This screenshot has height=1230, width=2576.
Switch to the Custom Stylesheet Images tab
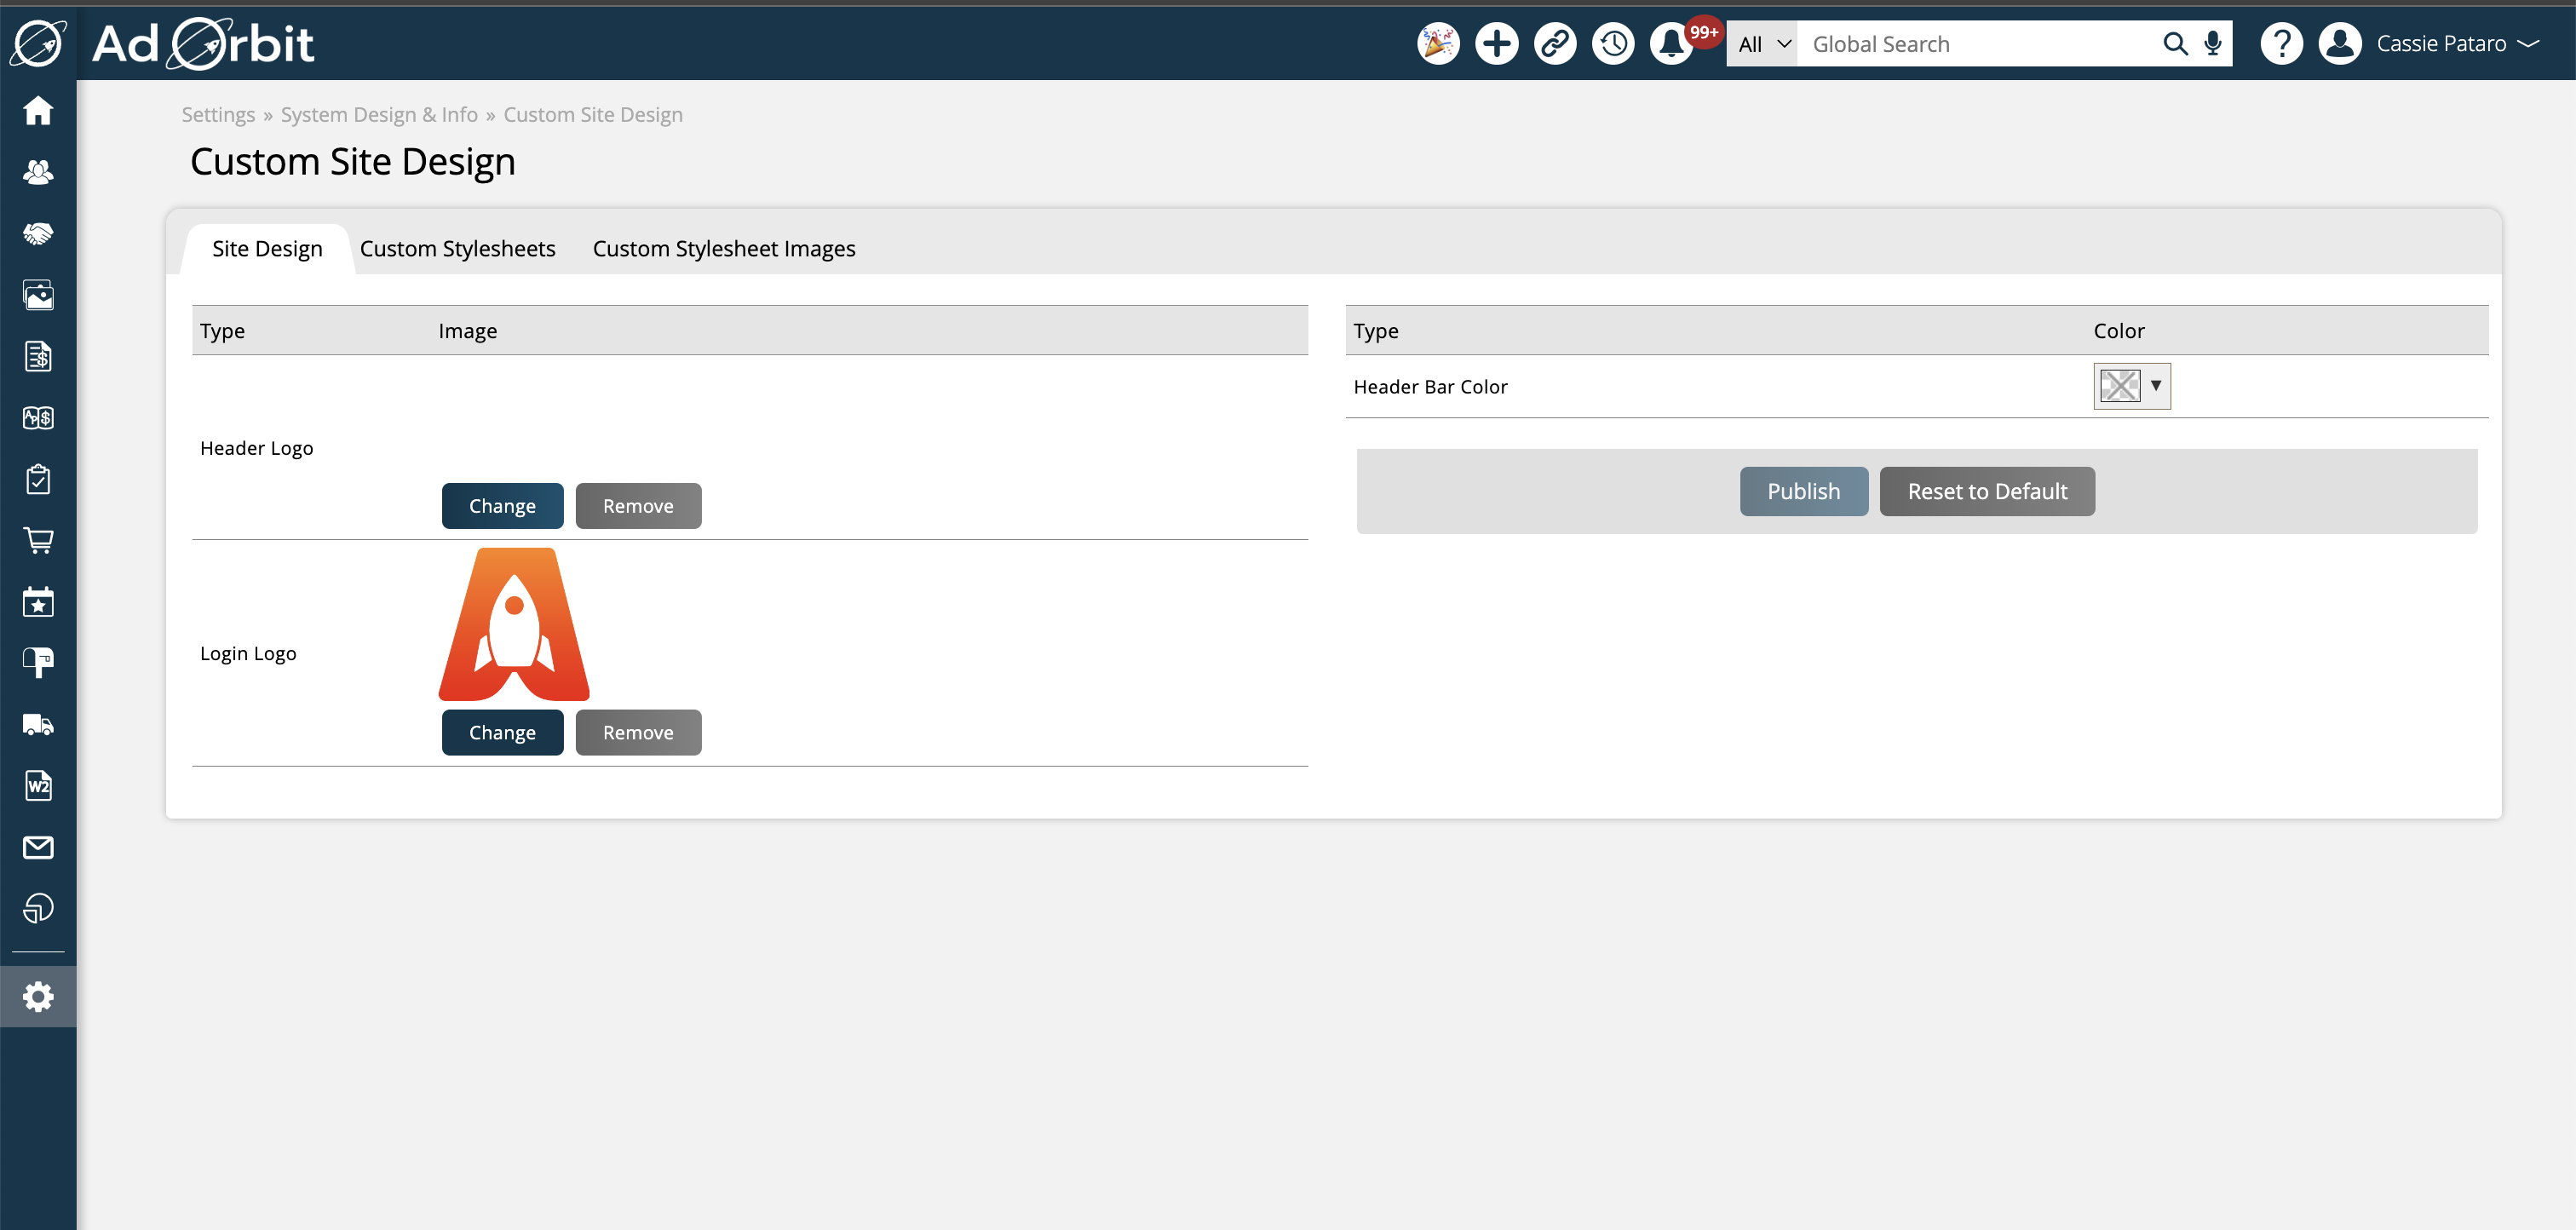(724, 248)
